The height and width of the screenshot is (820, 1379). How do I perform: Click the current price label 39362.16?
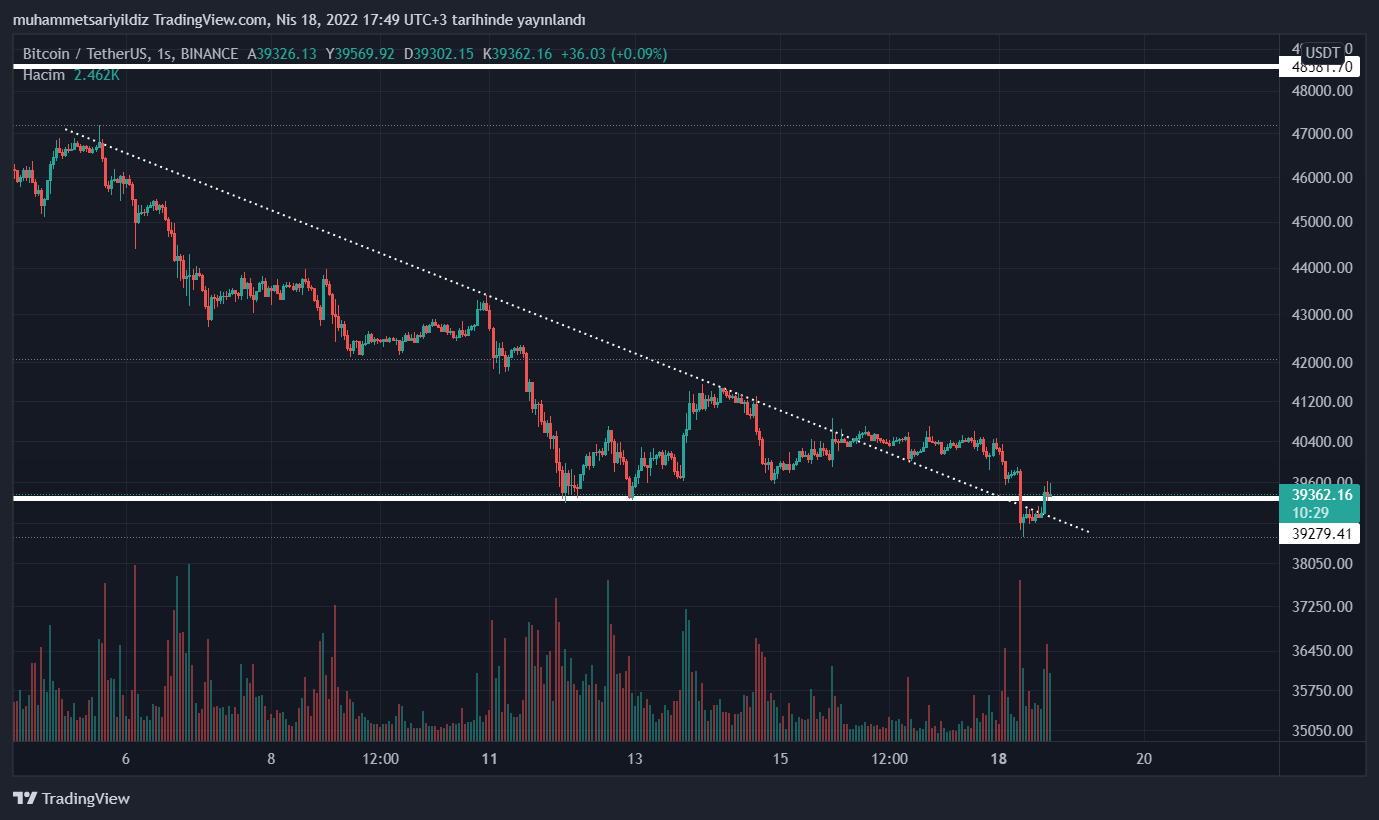click(x=1322, y=494)
